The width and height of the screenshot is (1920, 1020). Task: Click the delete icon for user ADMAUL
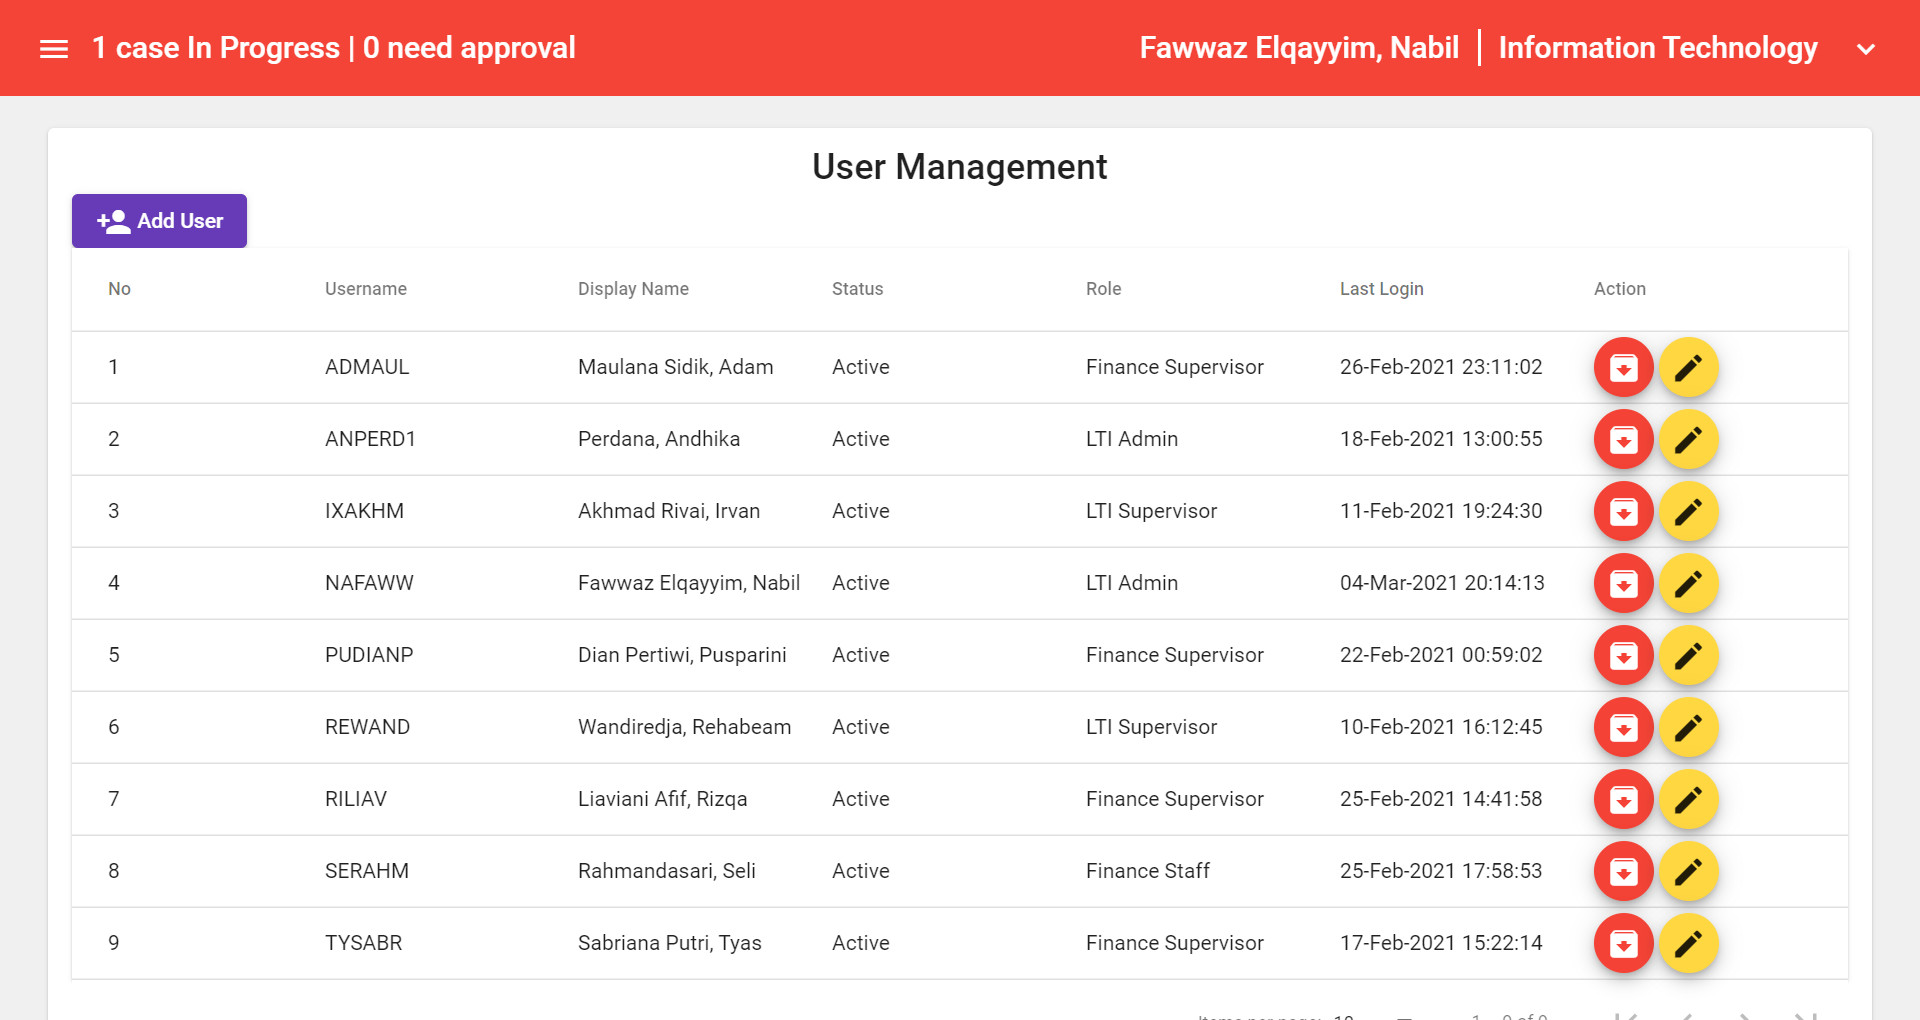click(1623, 367)
